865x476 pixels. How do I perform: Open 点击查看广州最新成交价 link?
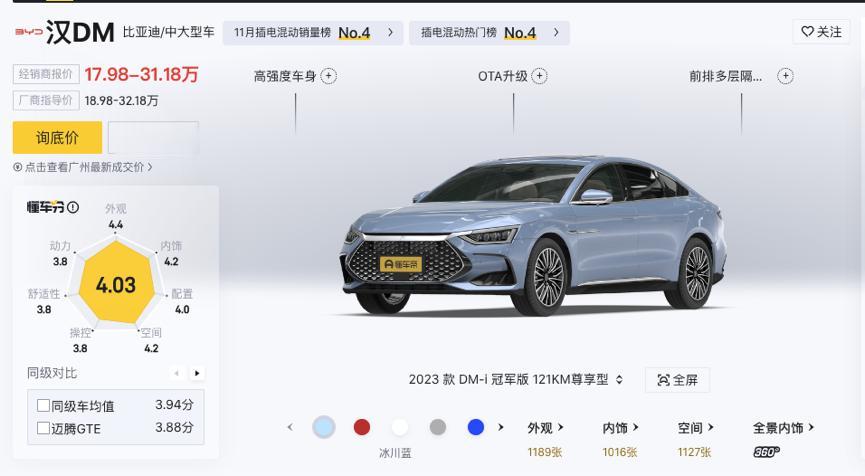point(83,167)
